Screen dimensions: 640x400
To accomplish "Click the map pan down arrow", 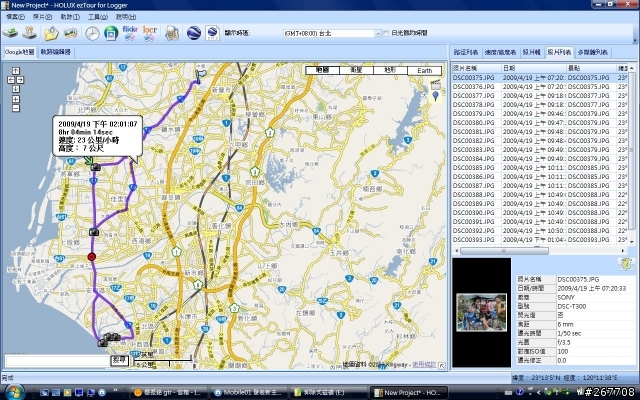I will point(16,89).
